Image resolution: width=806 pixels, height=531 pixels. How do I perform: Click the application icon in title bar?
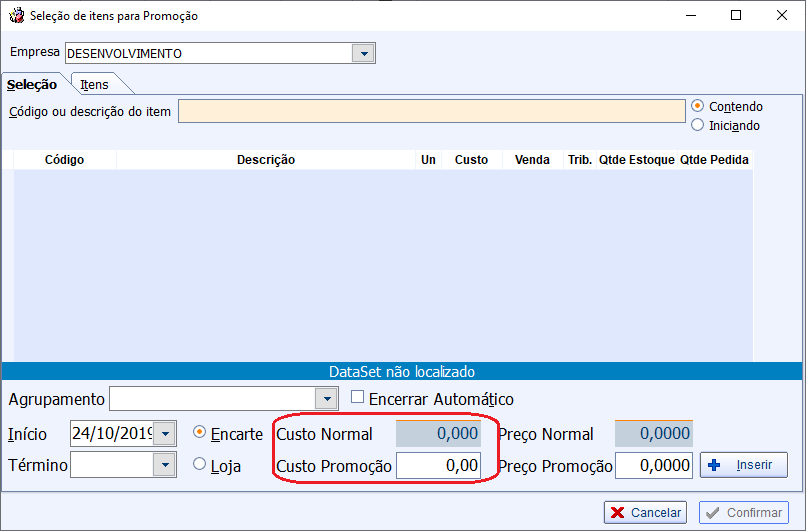(15, 16)
